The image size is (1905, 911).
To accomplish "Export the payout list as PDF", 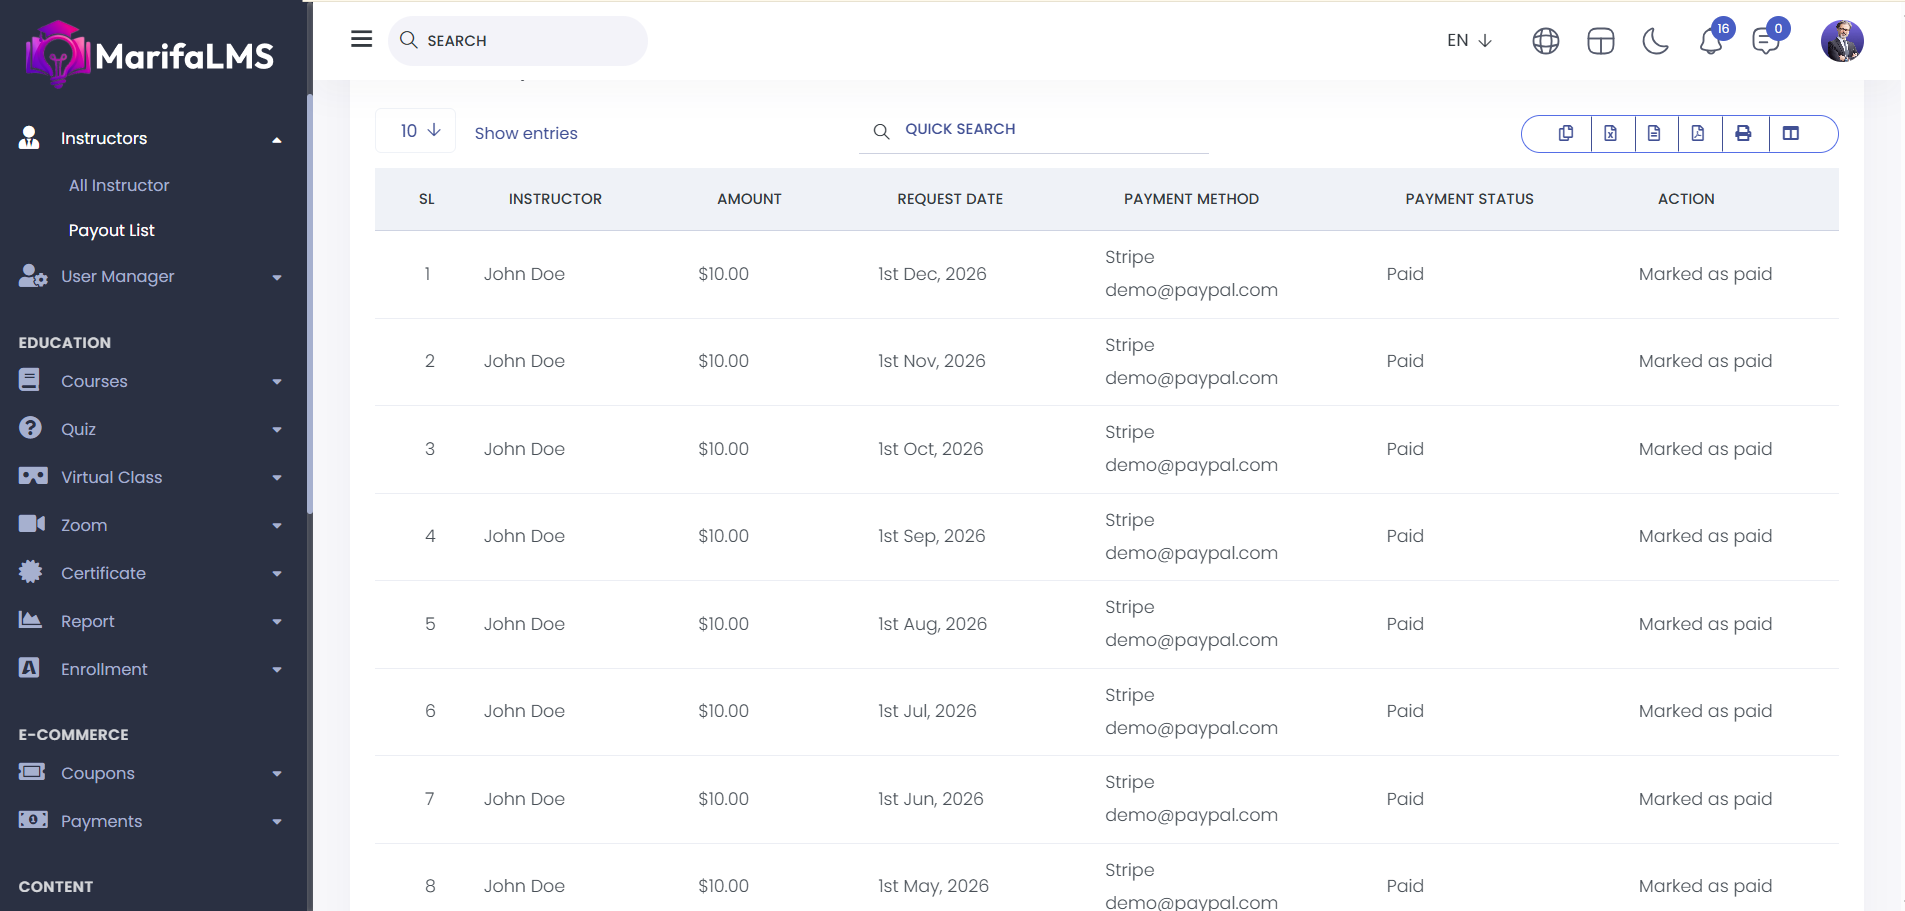I will click(x=1698, y=134).
